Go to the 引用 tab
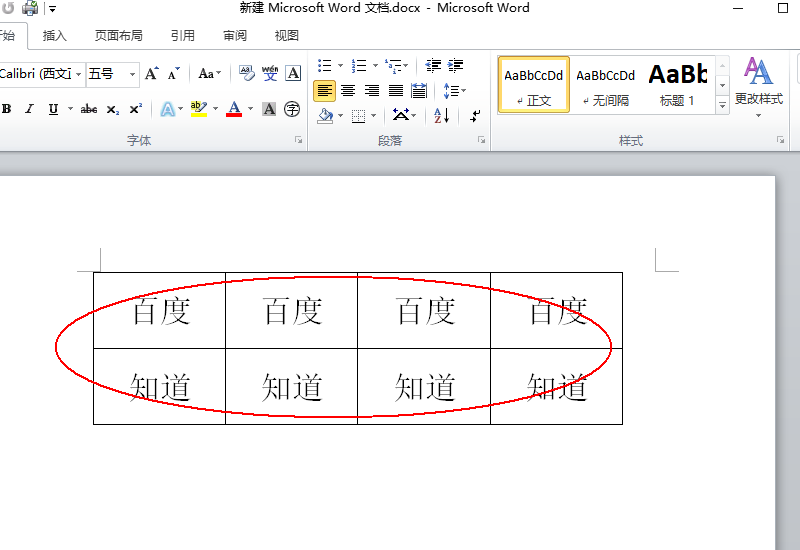This screenshot has width=800, height=550. 183,36
